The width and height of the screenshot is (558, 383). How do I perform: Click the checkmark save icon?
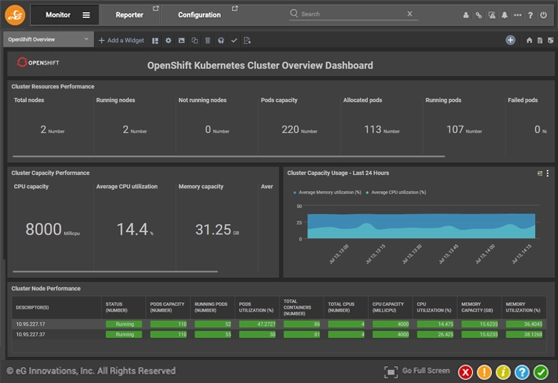pos(234,41)
